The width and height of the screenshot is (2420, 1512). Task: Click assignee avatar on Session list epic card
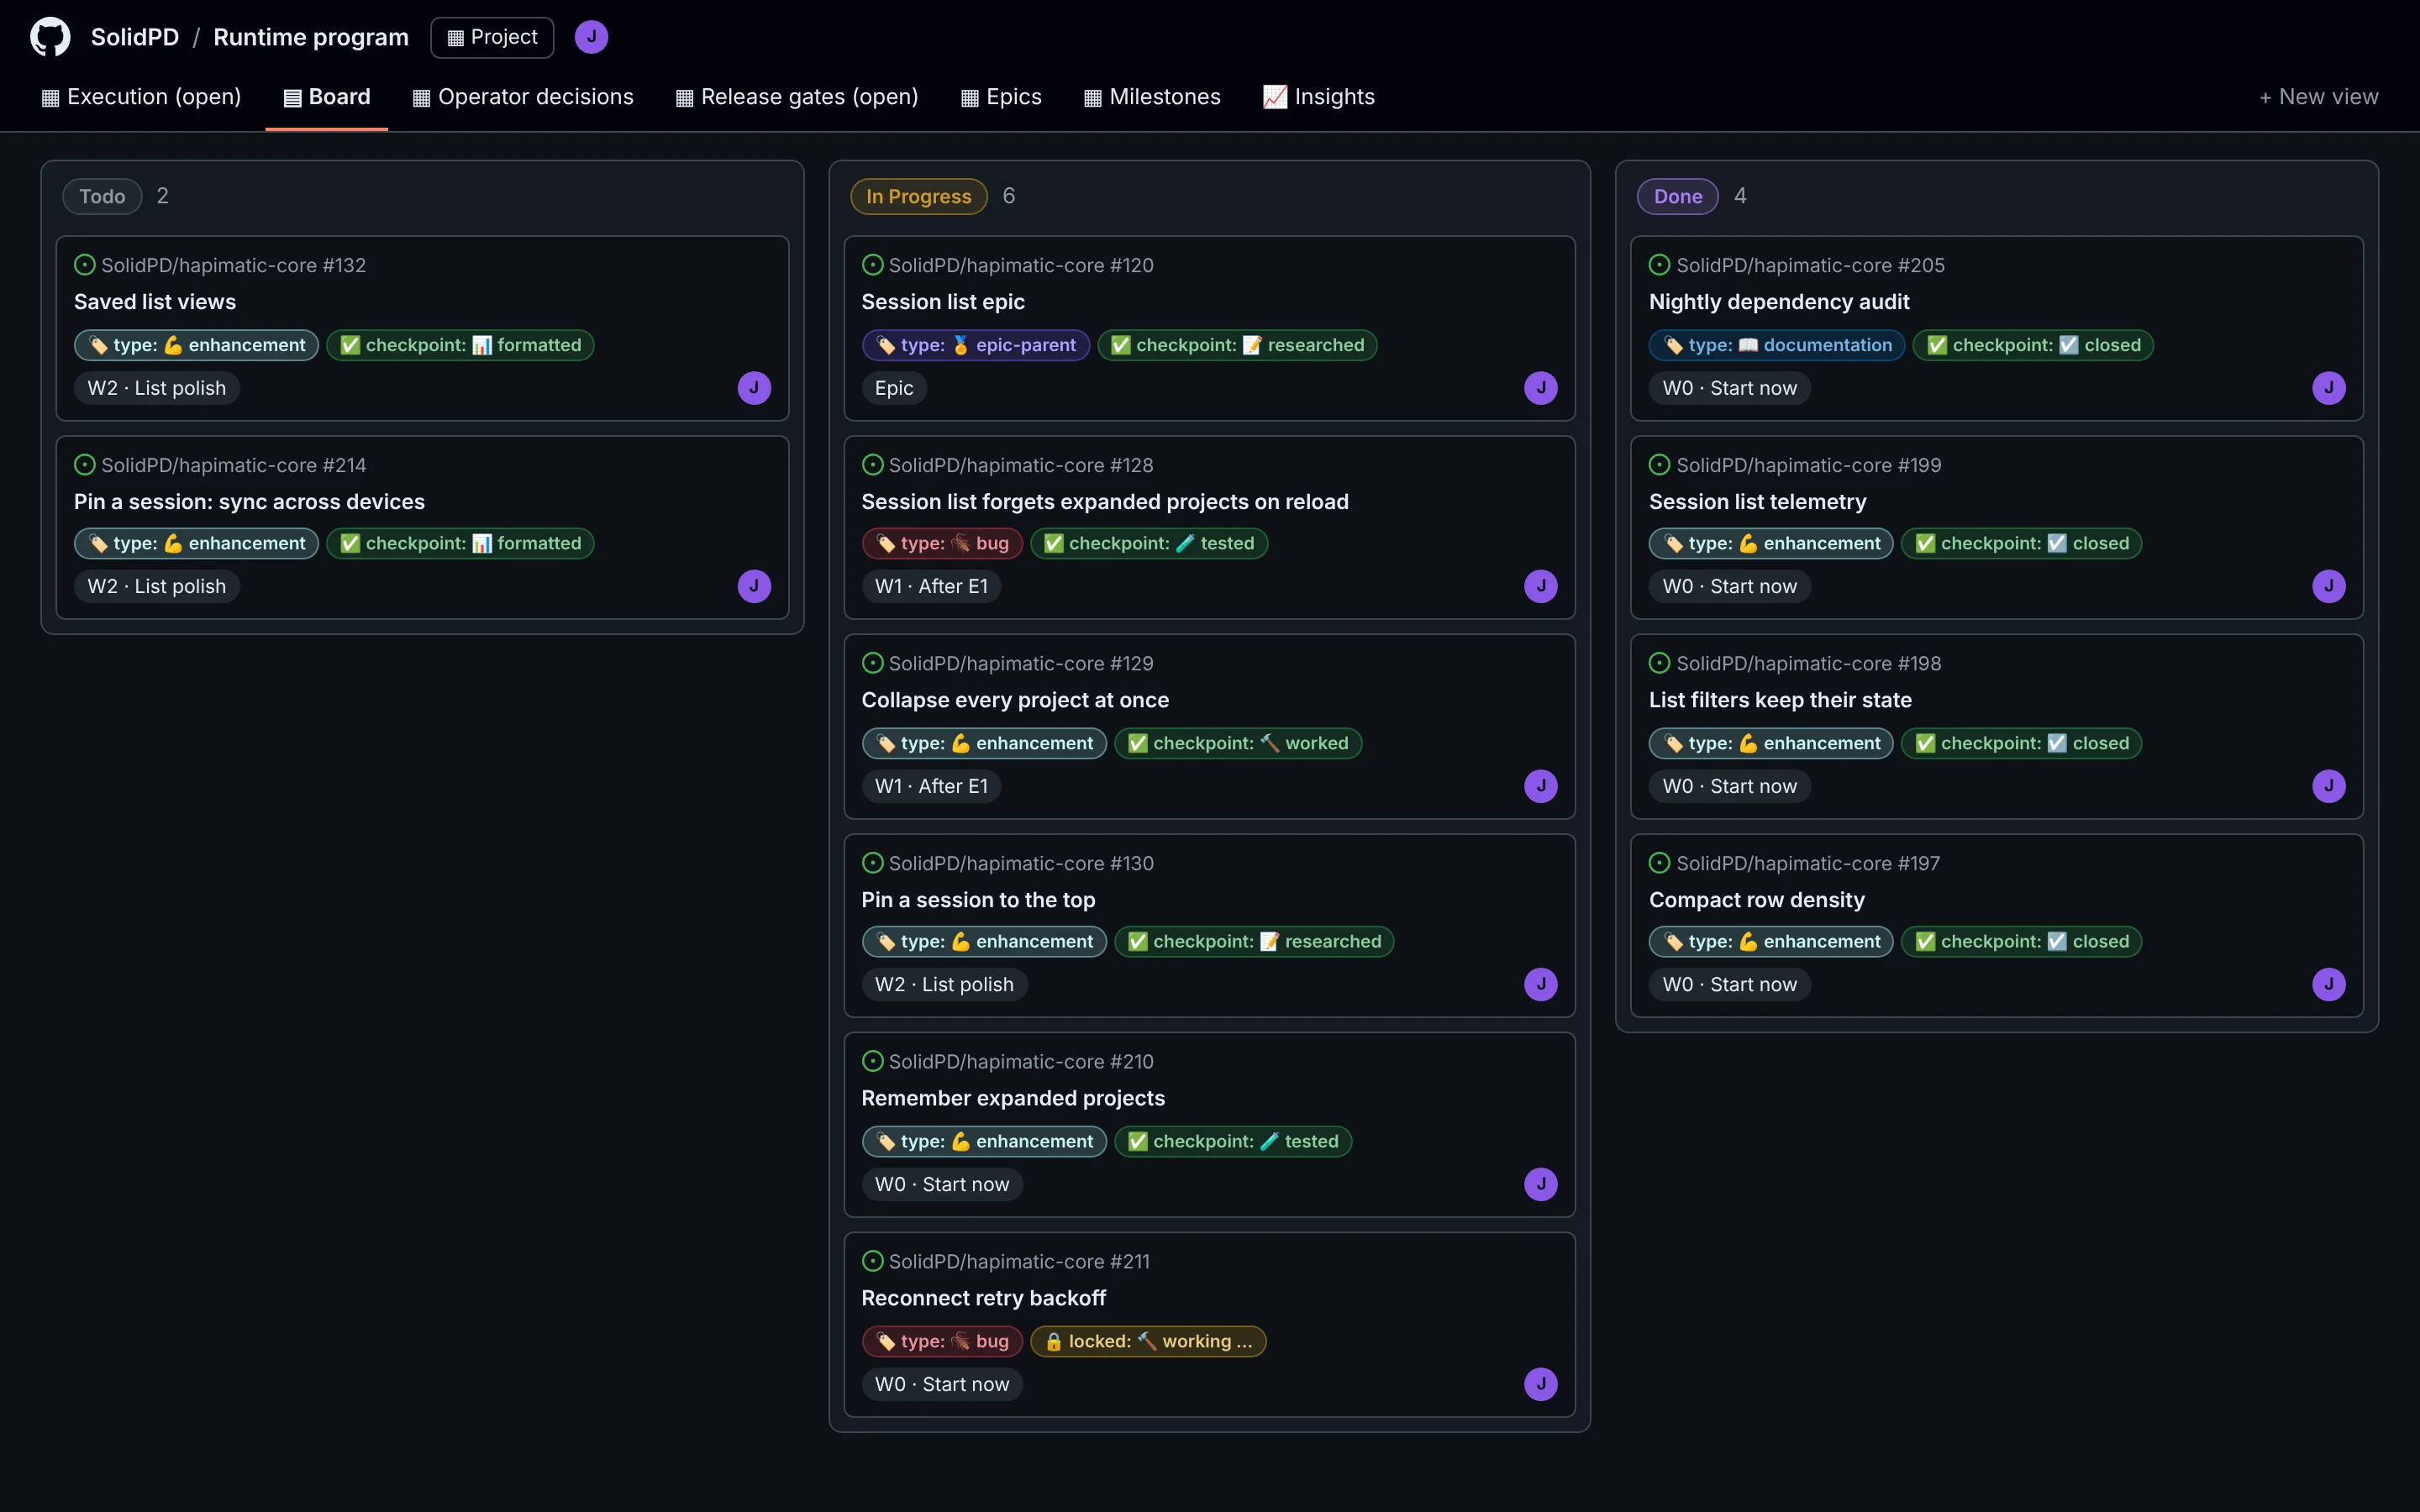click(x=1541, y=388)
